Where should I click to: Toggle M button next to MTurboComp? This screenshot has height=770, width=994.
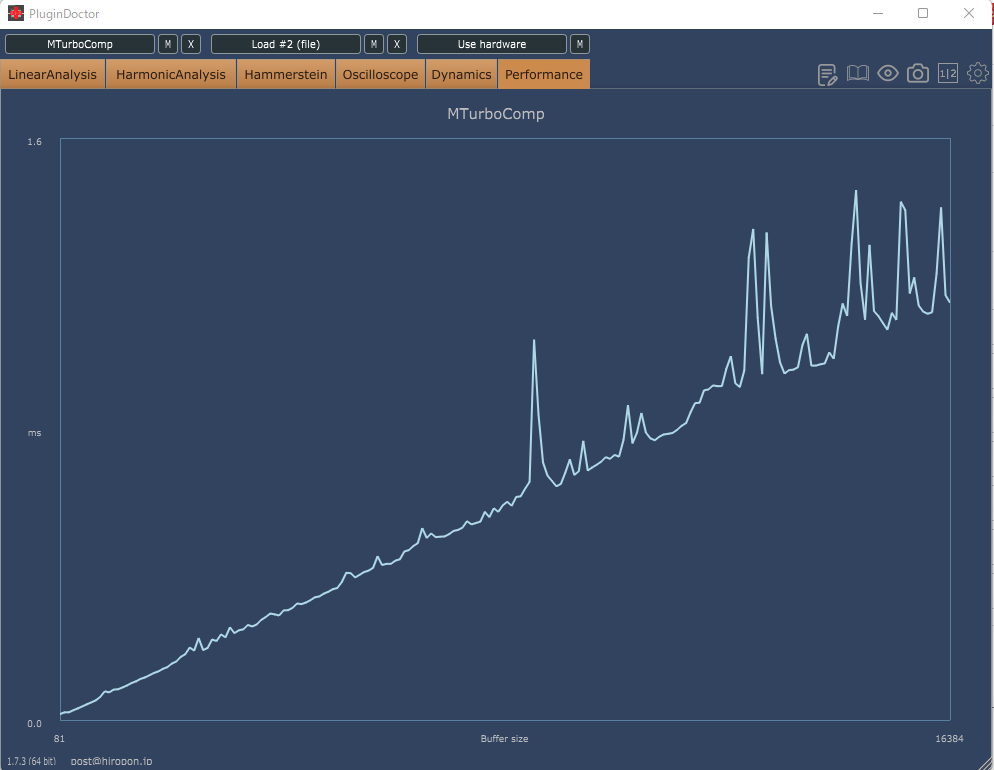[167, 44]
